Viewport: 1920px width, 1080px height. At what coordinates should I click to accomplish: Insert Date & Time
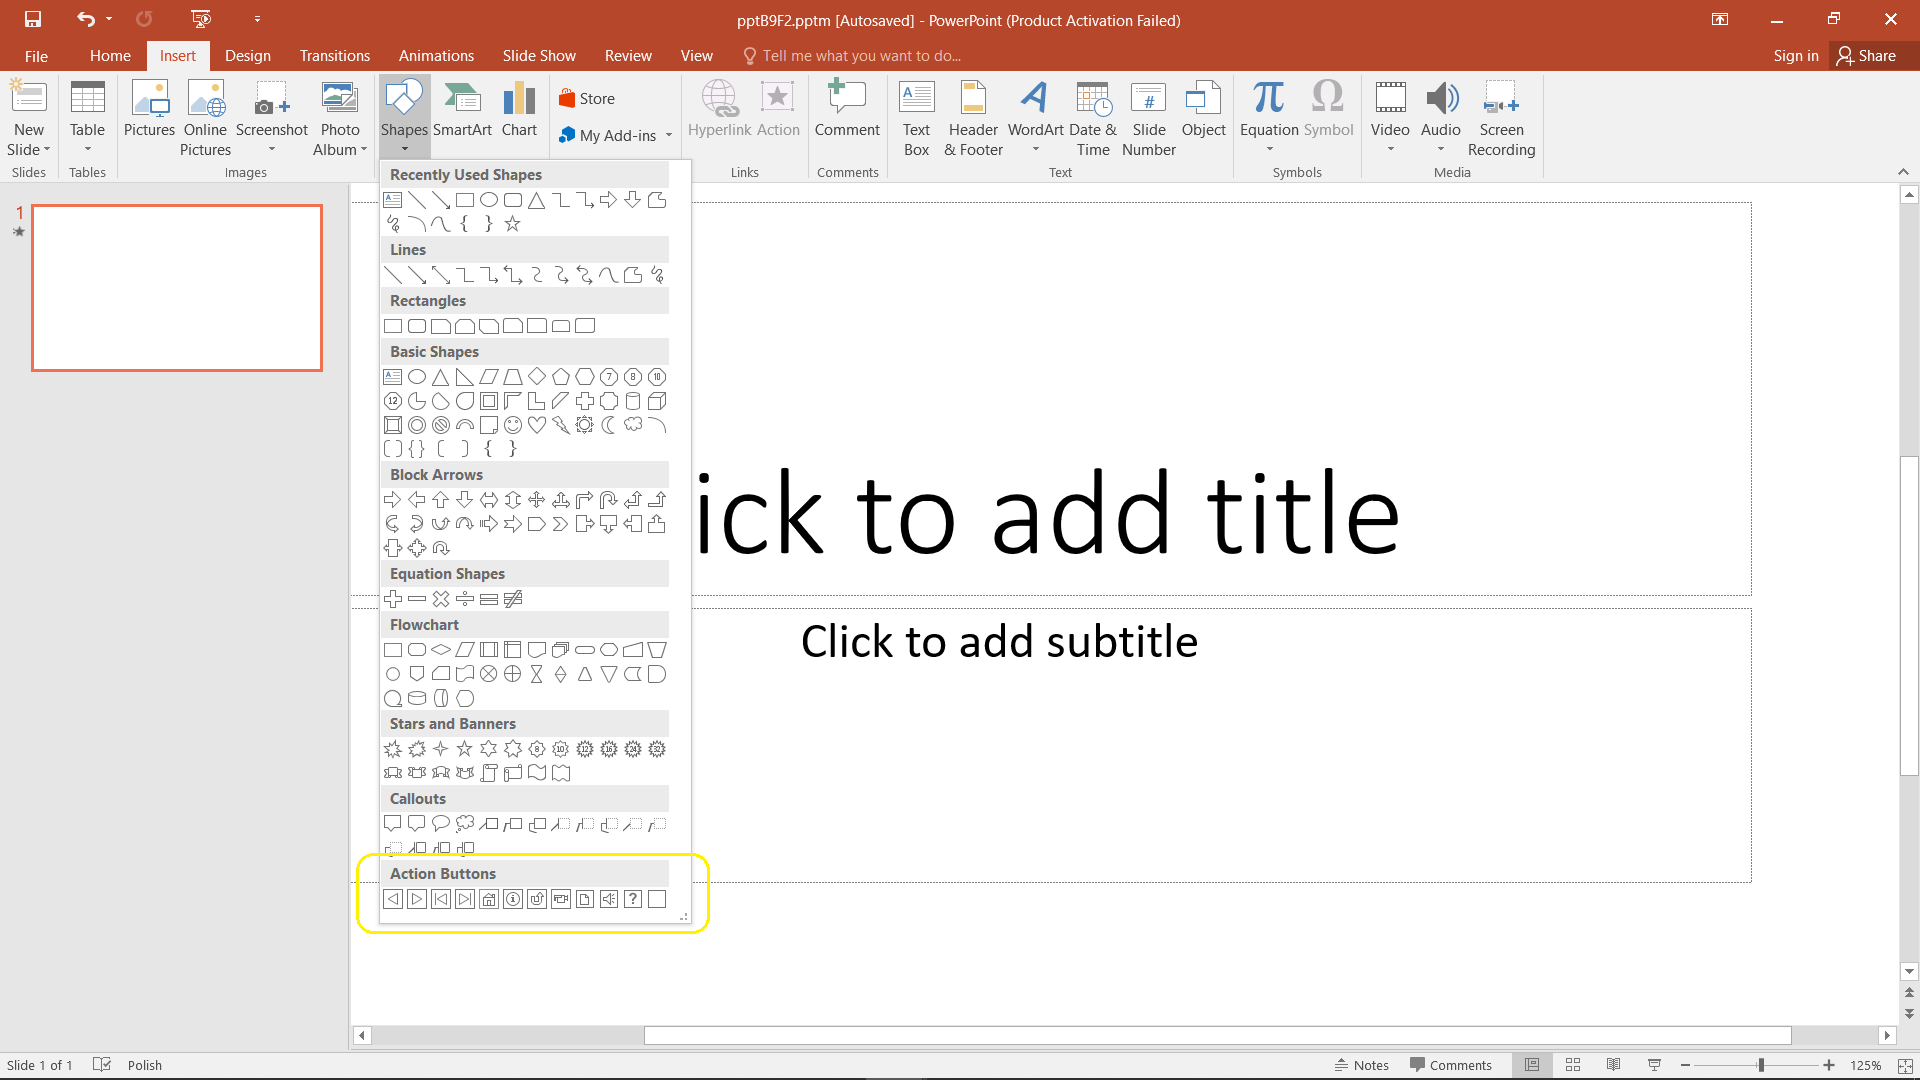point(1093,118)
